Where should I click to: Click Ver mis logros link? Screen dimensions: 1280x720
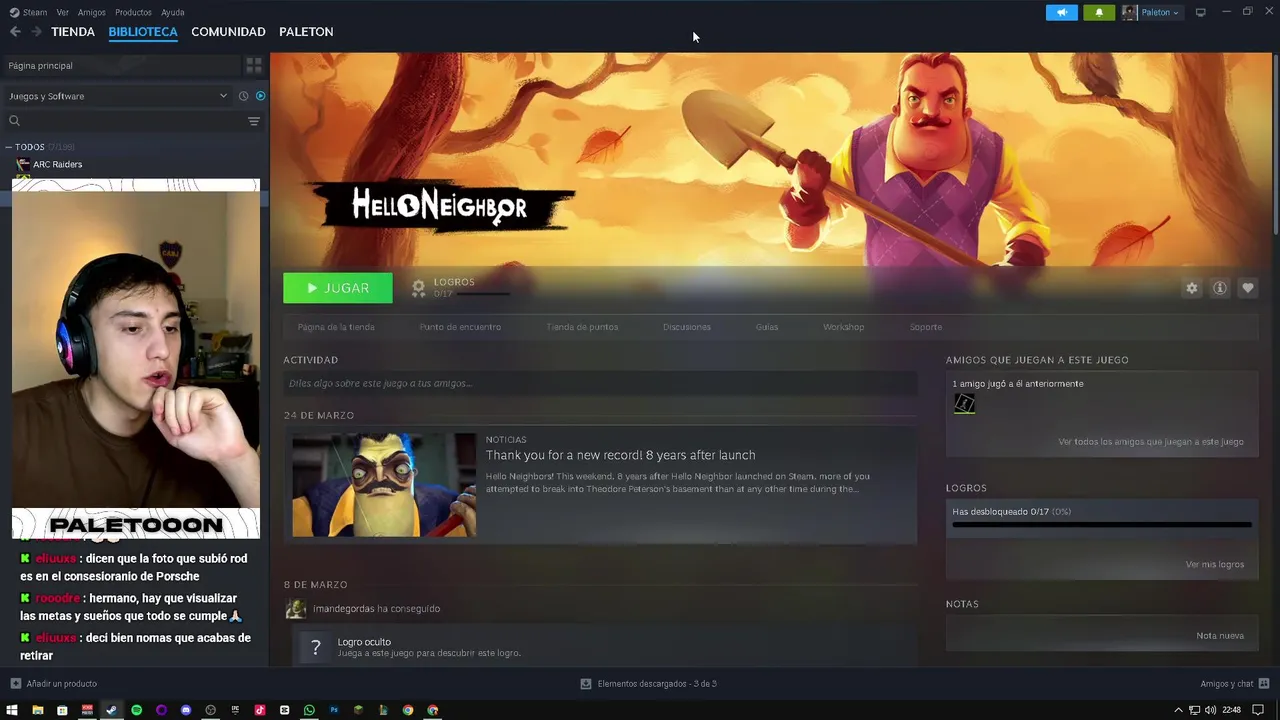coord(1215,564)
